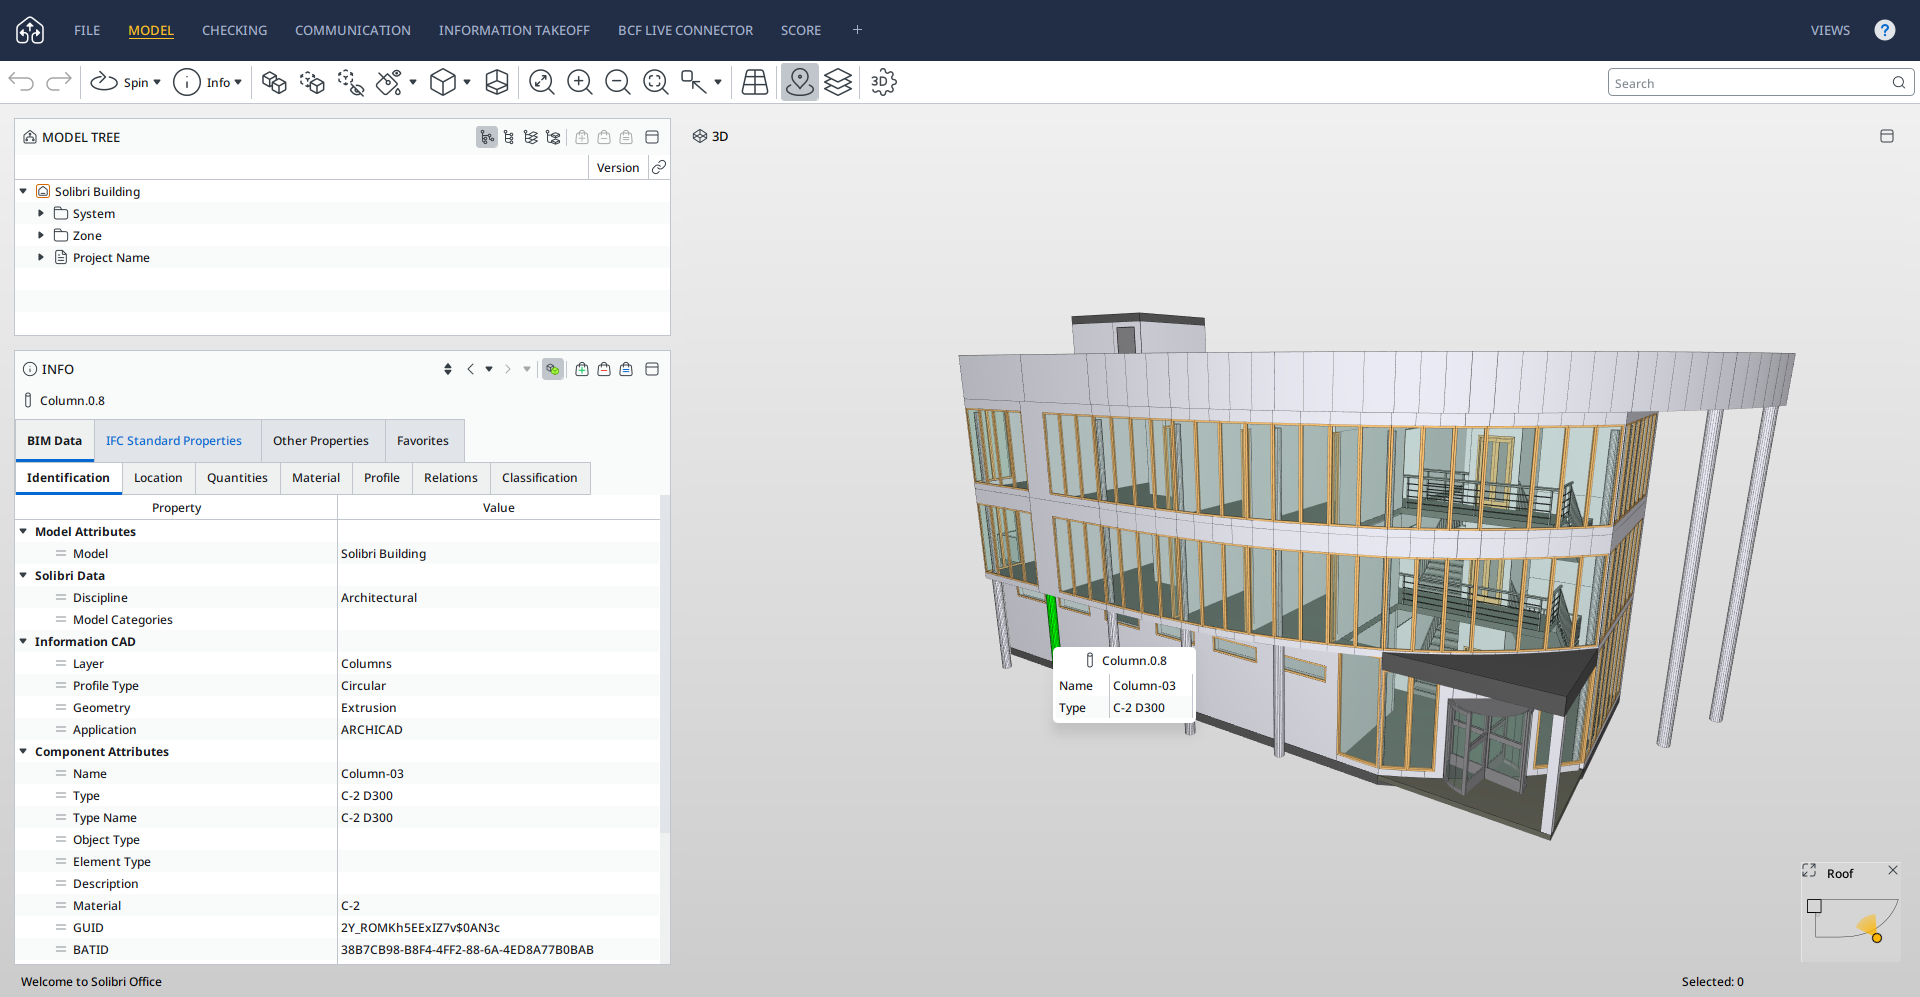Collapse Information CAD group
The width and height of the screenshot is (1920, 997).
coord(23,641)
